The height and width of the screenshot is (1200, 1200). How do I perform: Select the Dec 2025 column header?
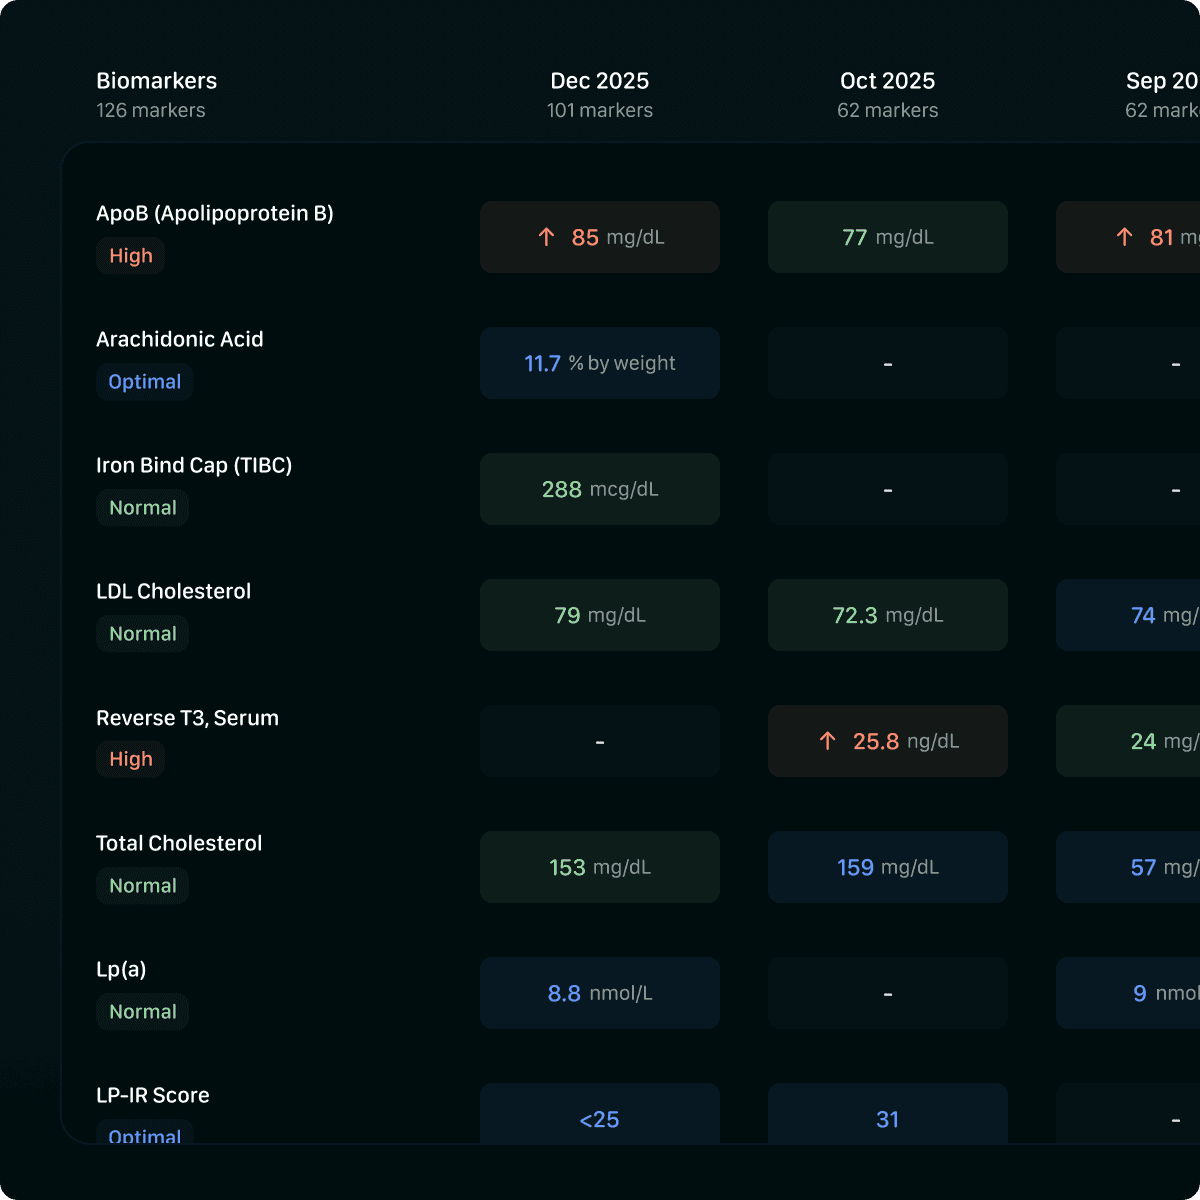click(599, 81)
